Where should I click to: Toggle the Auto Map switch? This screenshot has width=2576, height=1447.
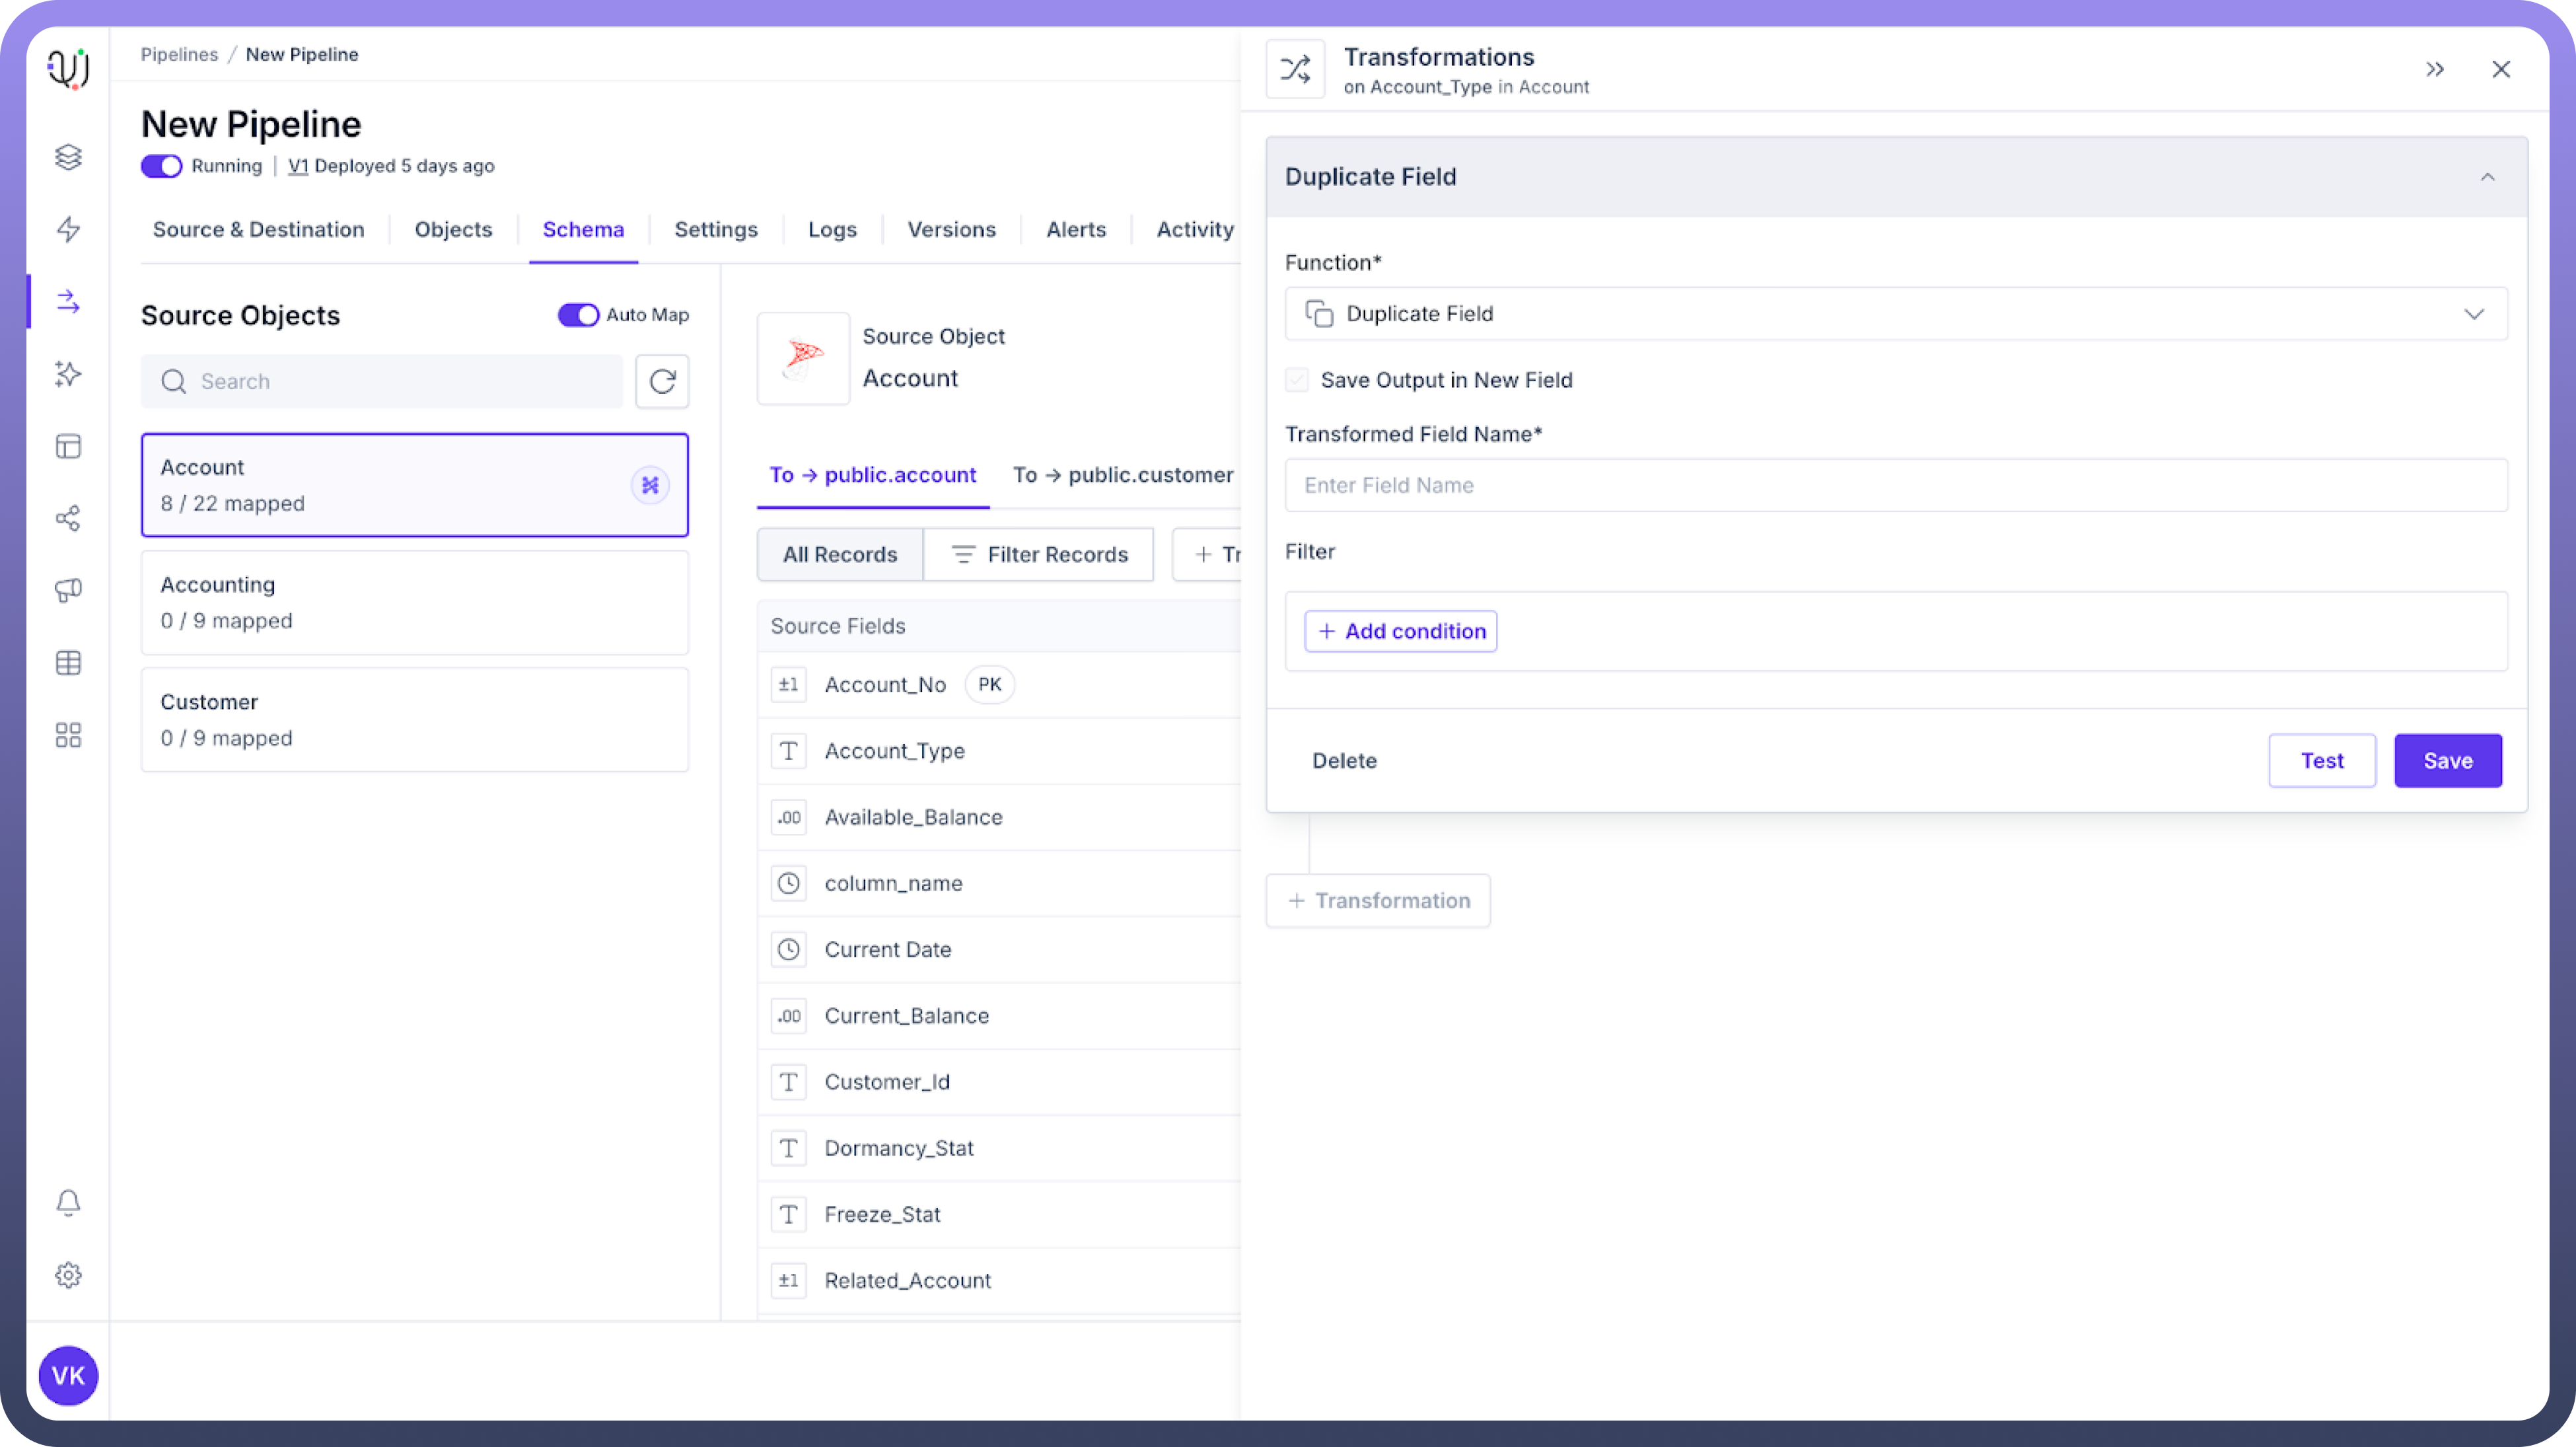(578, 315)
